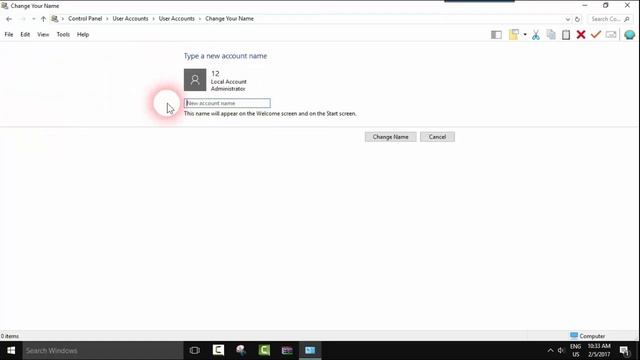Open the File menu
Viewport: 640px width, 360px height.
[9, 35]
